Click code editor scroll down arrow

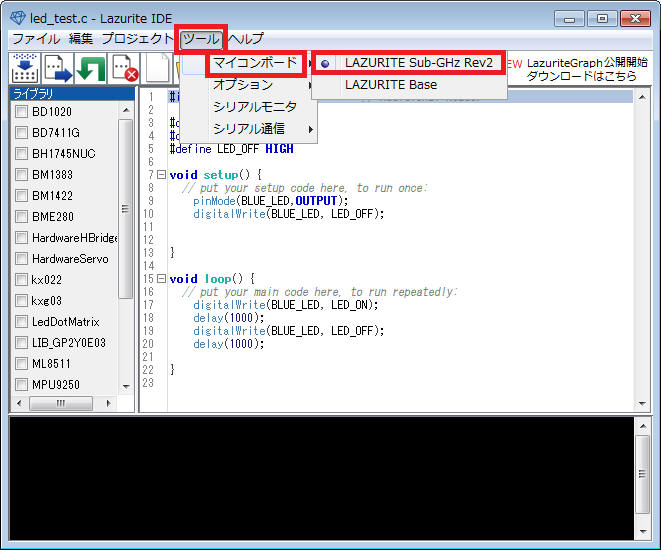coord(642,403)
